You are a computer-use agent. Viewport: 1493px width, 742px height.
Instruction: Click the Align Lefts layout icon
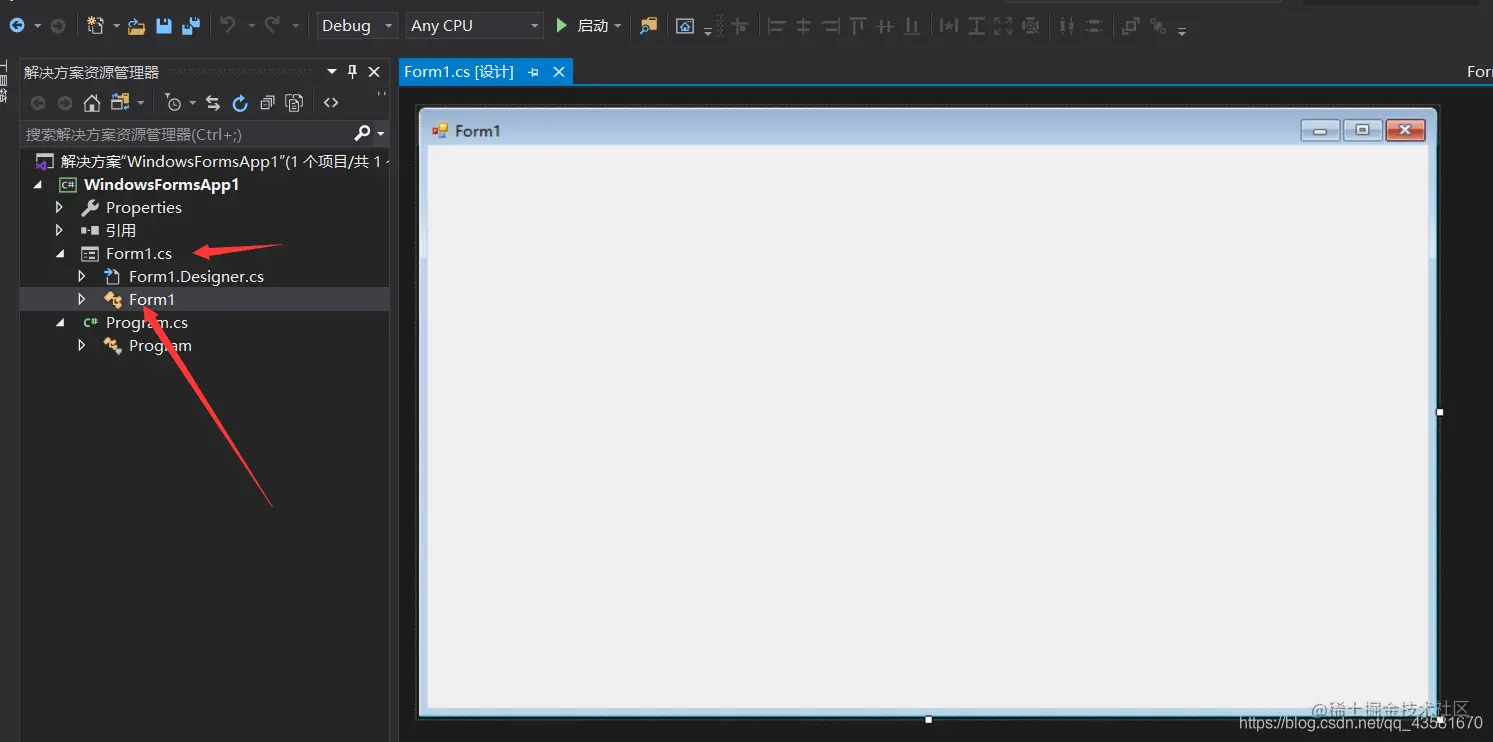pyautogui.click(x=777, y=26)
